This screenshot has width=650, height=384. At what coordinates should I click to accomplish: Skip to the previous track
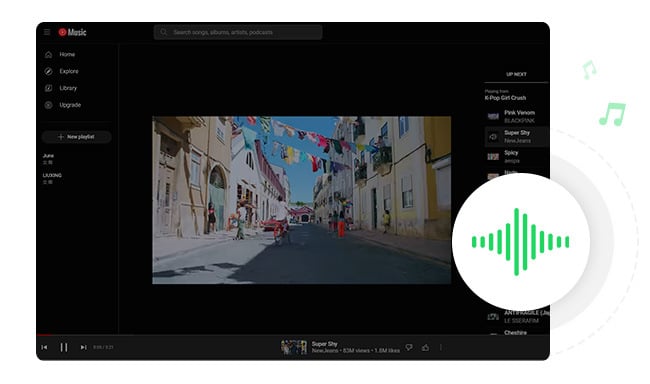tap(44, 348)
